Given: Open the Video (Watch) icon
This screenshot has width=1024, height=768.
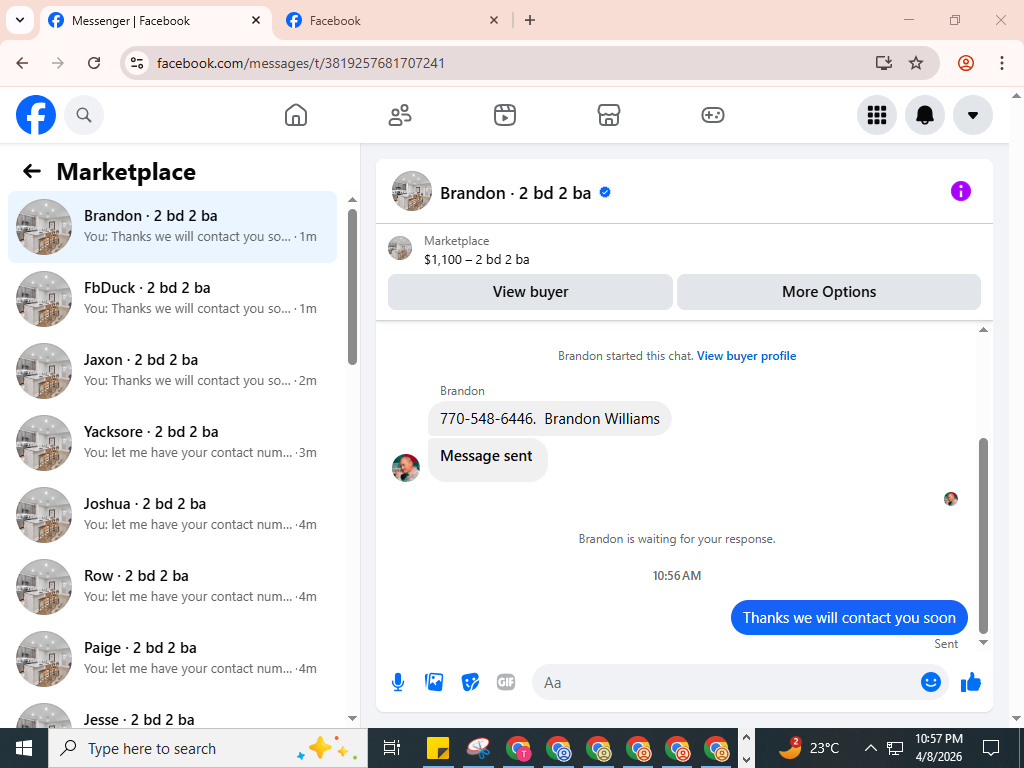Looking at the screenshot, I should pos(504,115).
